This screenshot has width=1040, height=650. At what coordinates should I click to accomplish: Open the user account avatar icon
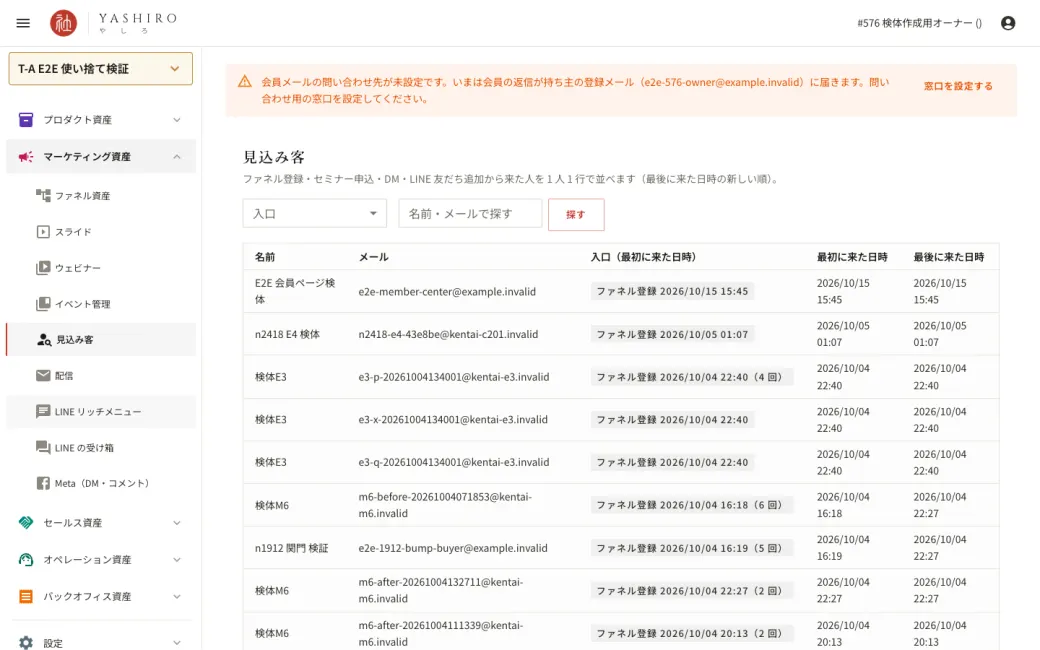[x=1008, y=23]
